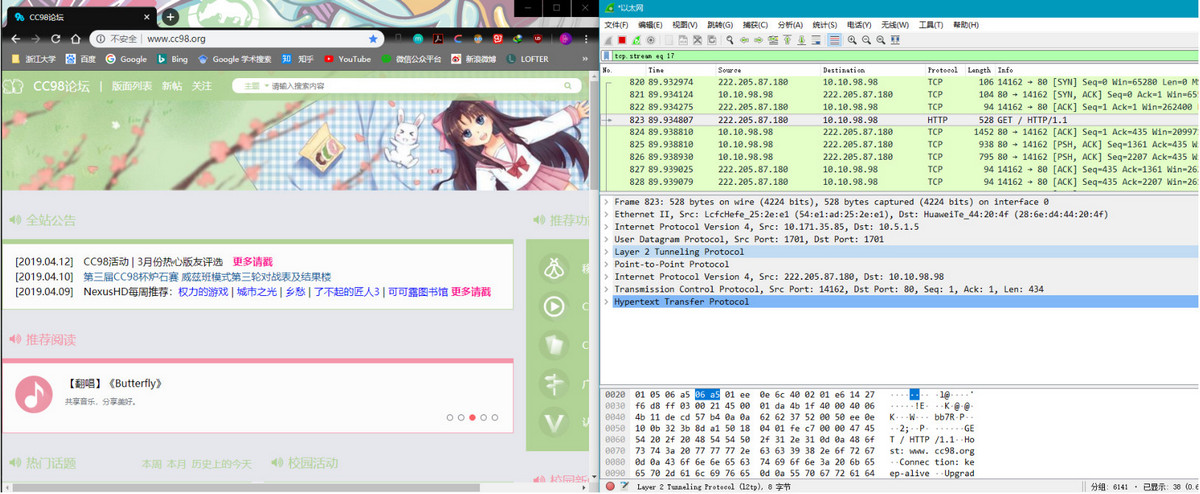
Task: Open 新帖 link in CC98 header
Action: pyautogui.click(x=173, y=86)
